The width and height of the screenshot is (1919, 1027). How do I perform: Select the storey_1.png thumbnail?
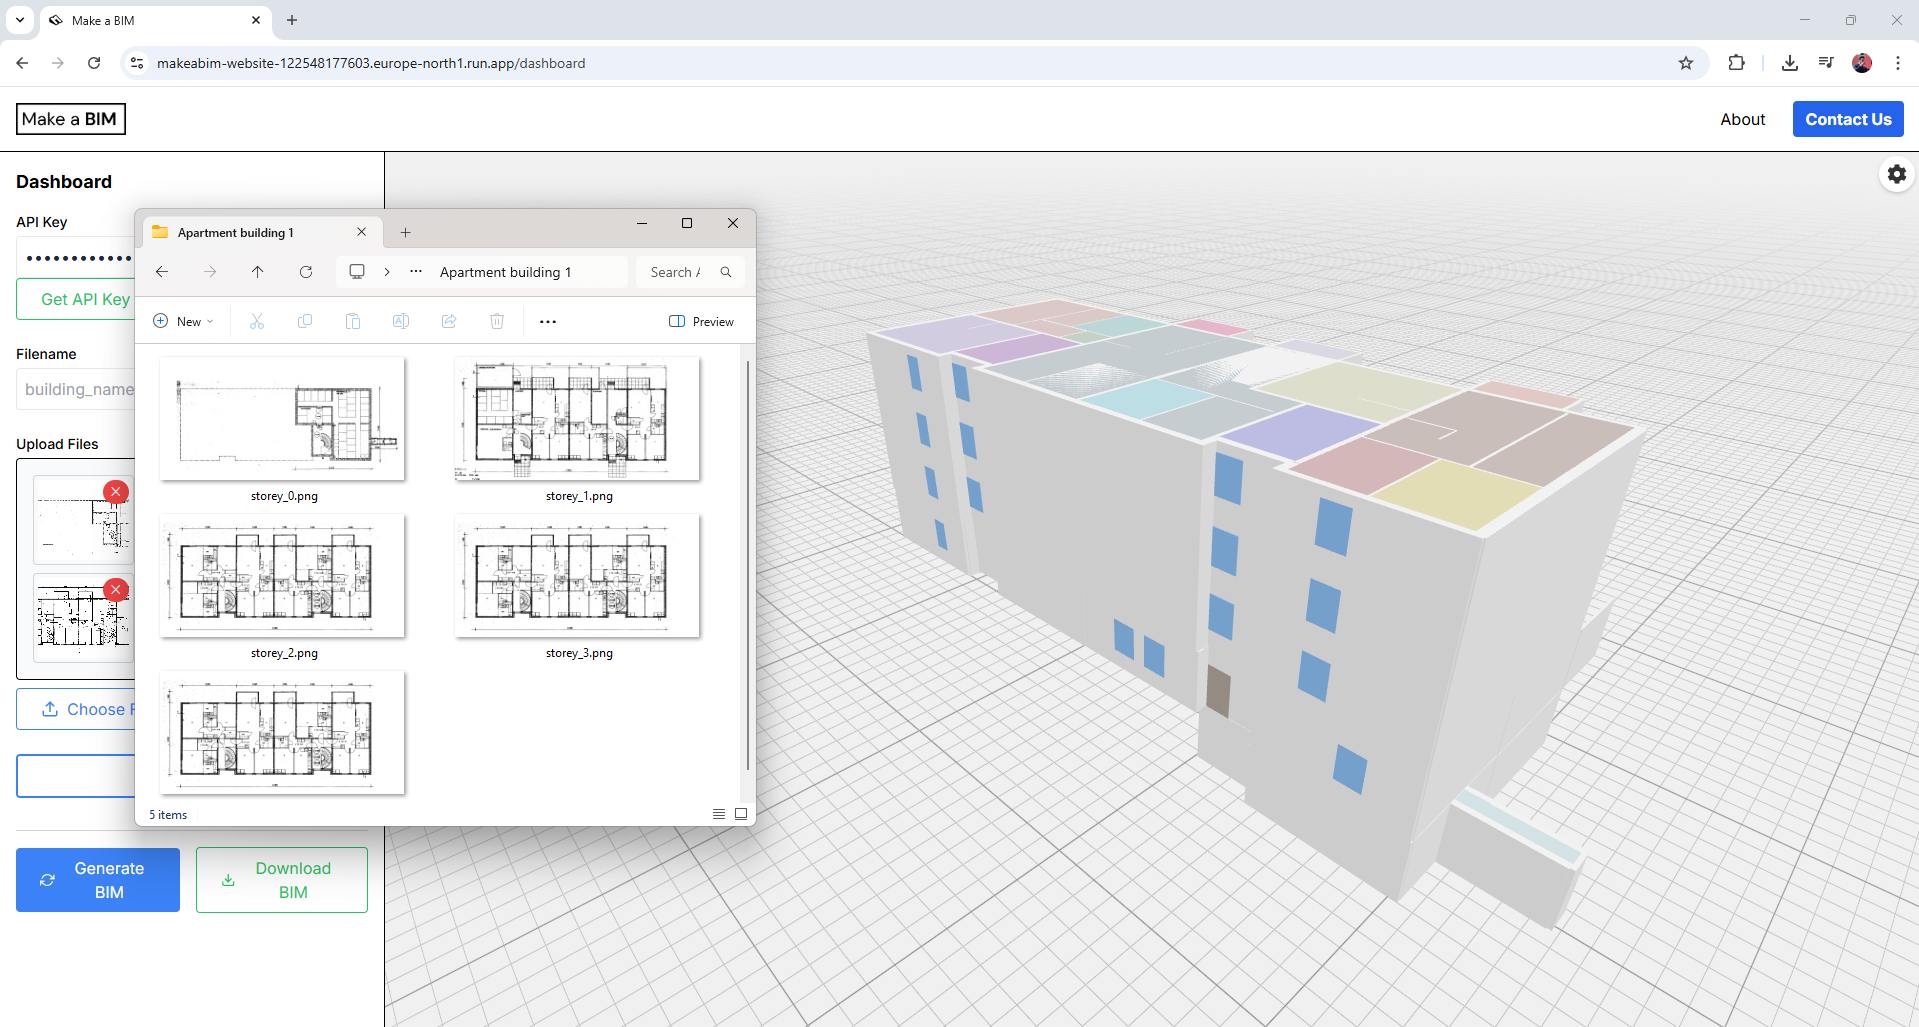tap(577, 419)
